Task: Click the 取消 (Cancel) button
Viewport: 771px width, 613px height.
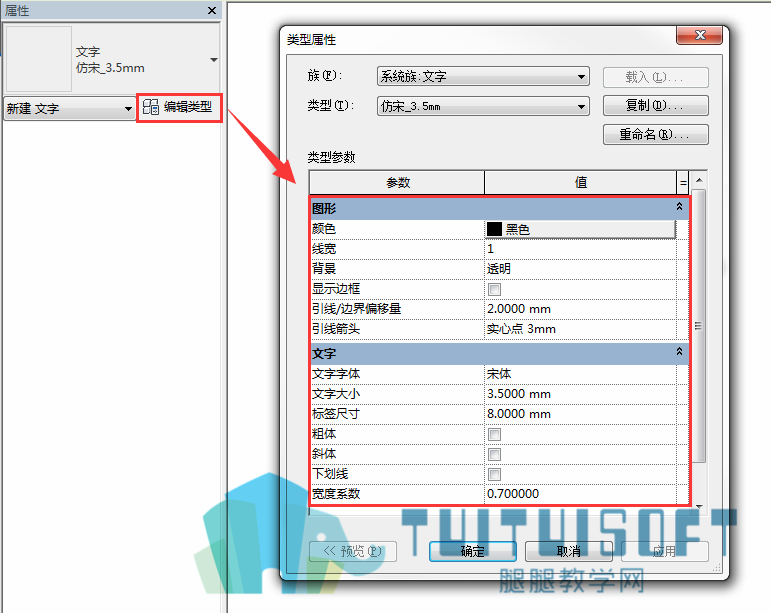Action: [x=568, y=552]
